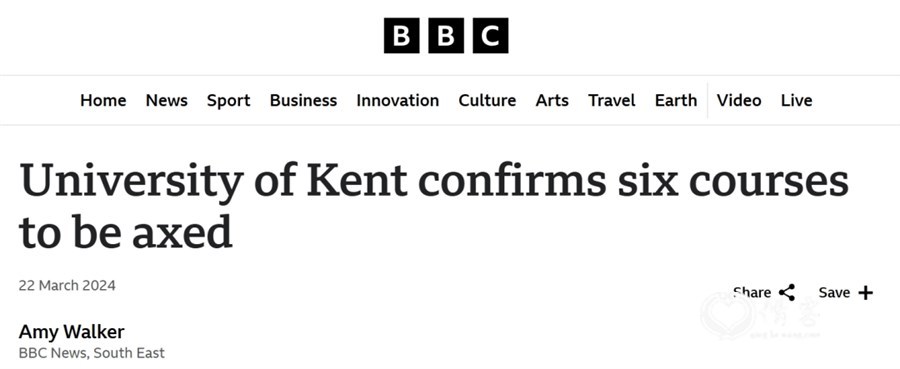Open the Earth section
This screenshot has height=369, width=900.
676,100
